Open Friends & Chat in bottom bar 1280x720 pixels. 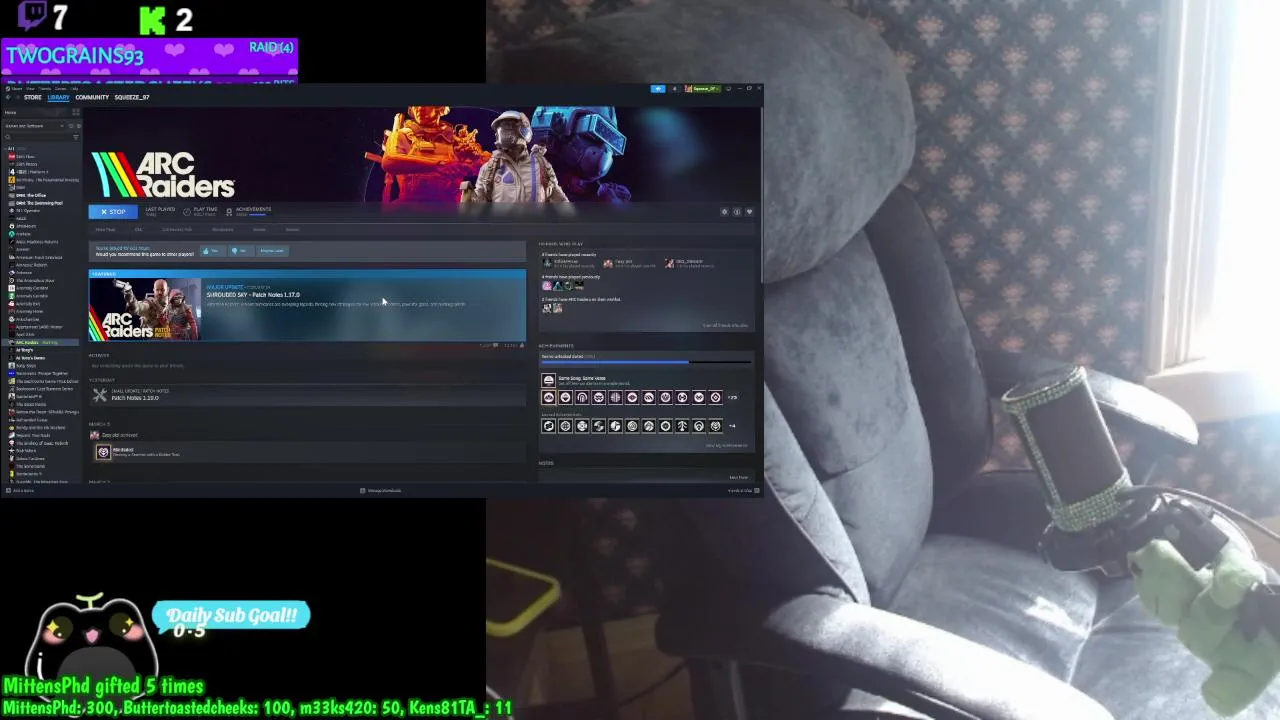coord(743,490)
